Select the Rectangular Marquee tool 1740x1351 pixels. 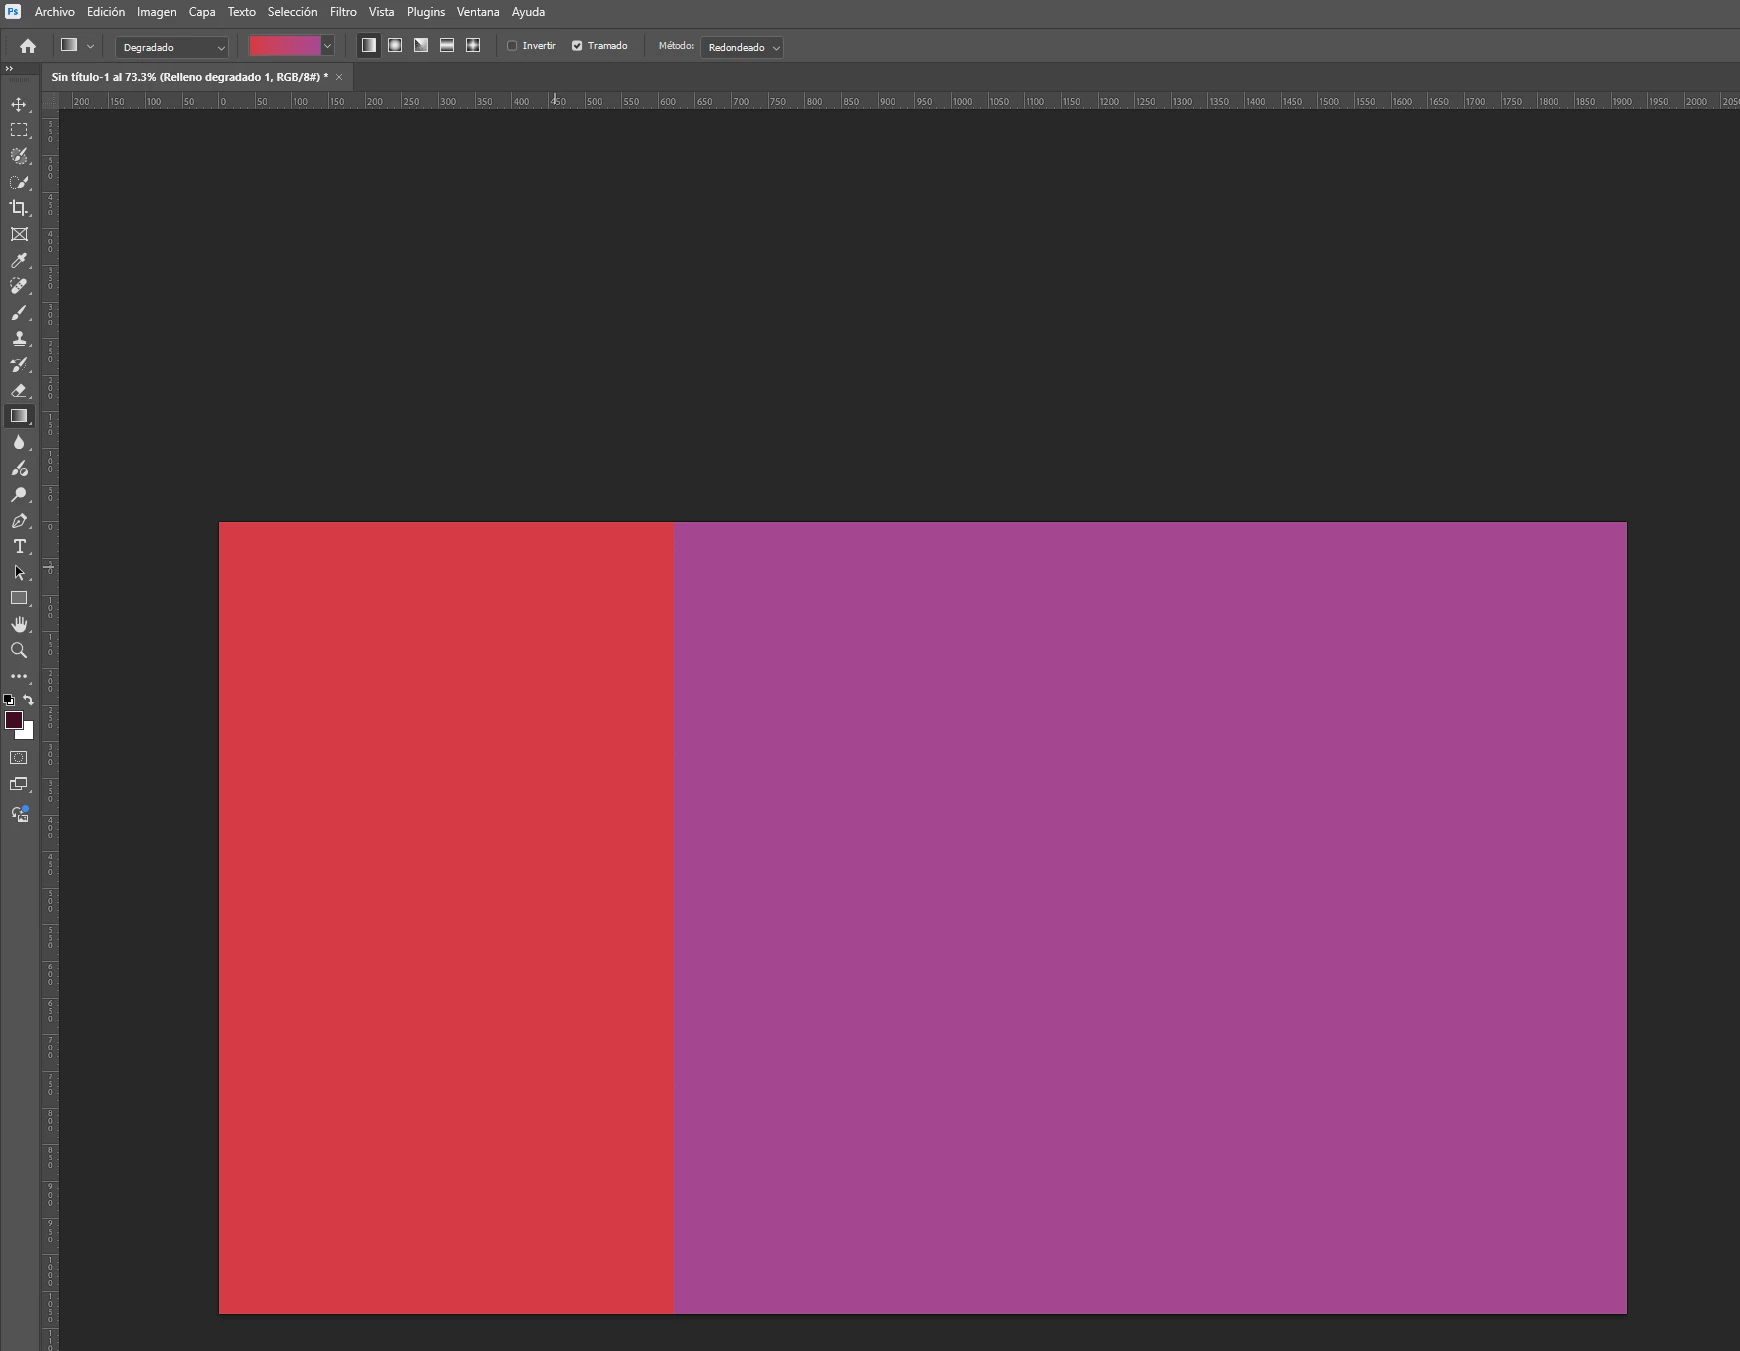pyautogui.click(x=19, y=130)
